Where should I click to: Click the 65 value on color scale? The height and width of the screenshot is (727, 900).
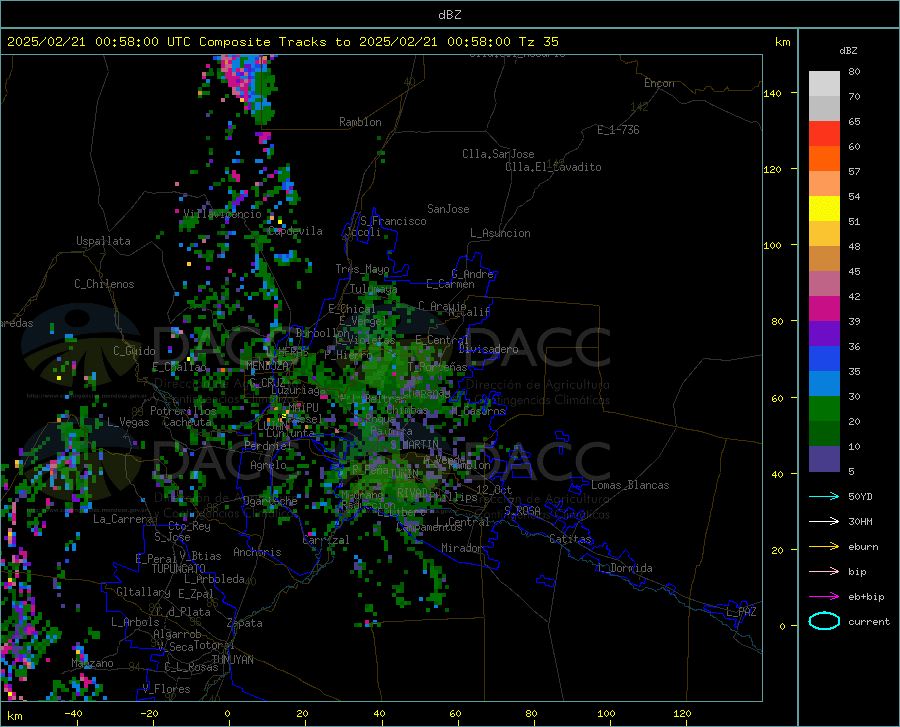click(854, 122)
